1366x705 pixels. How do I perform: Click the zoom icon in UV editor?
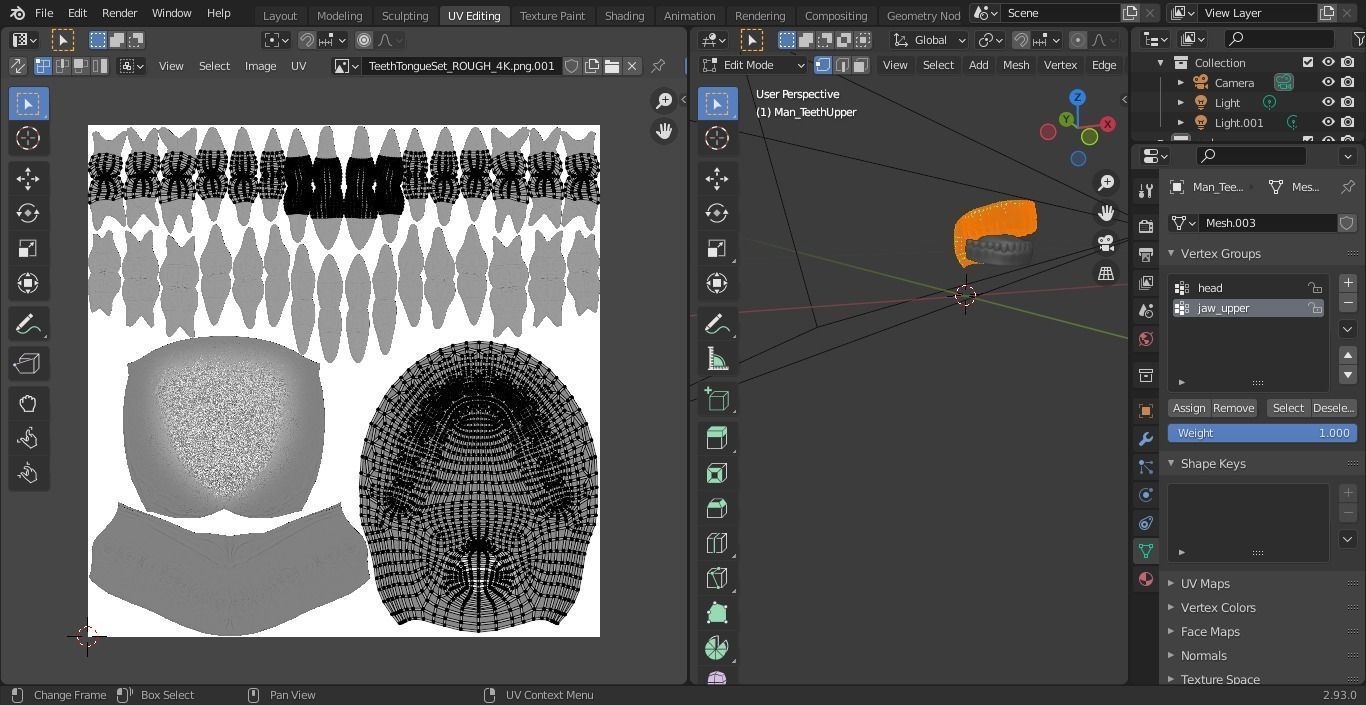point(664,100)
